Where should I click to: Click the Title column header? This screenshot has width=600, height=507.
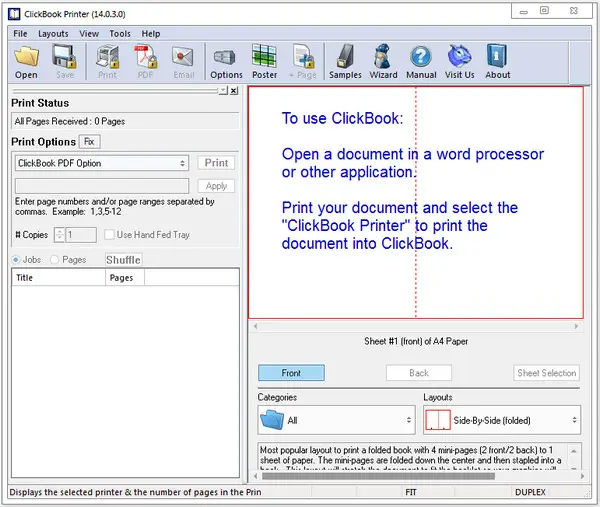(x=59, y=278)
